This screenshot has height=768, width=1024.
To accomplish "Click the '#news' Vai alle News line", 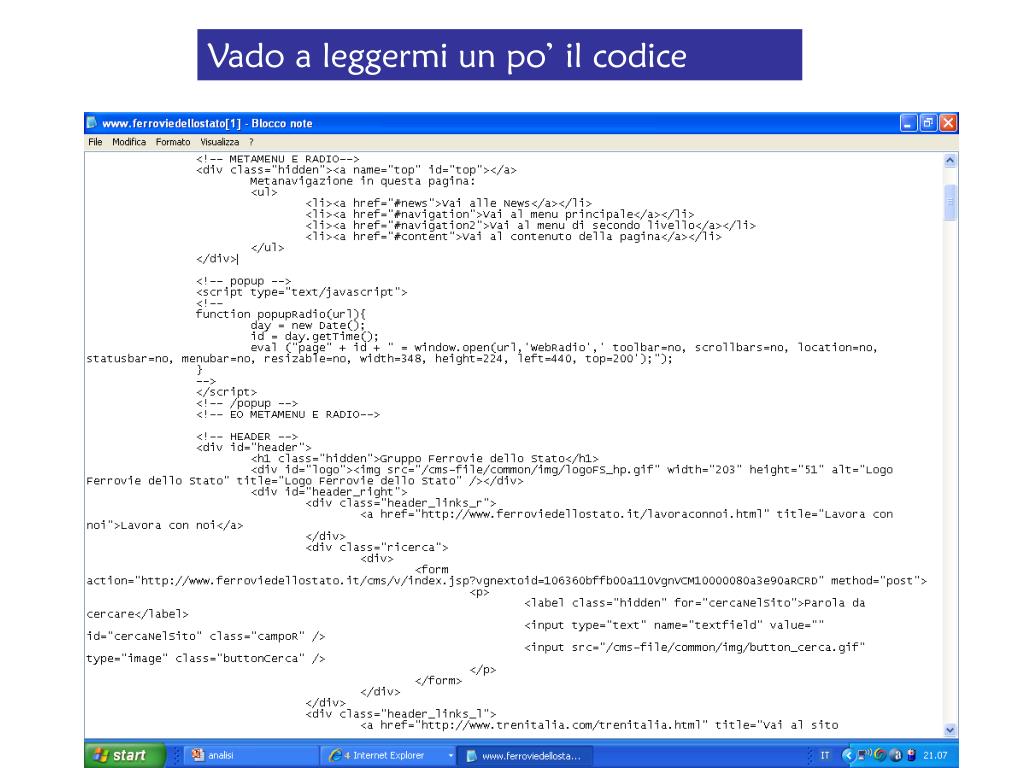I will [448, 203].
